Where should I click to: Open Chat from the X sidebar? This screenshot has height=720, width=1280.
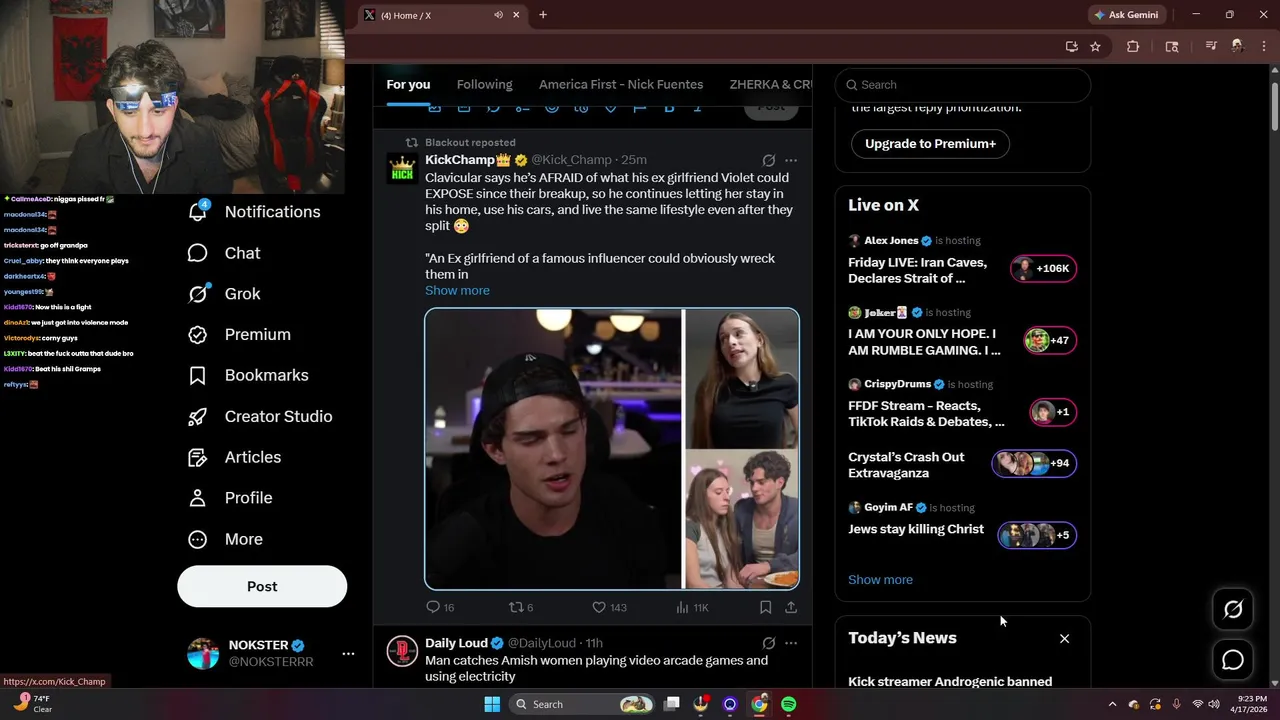tap(224, 253)
